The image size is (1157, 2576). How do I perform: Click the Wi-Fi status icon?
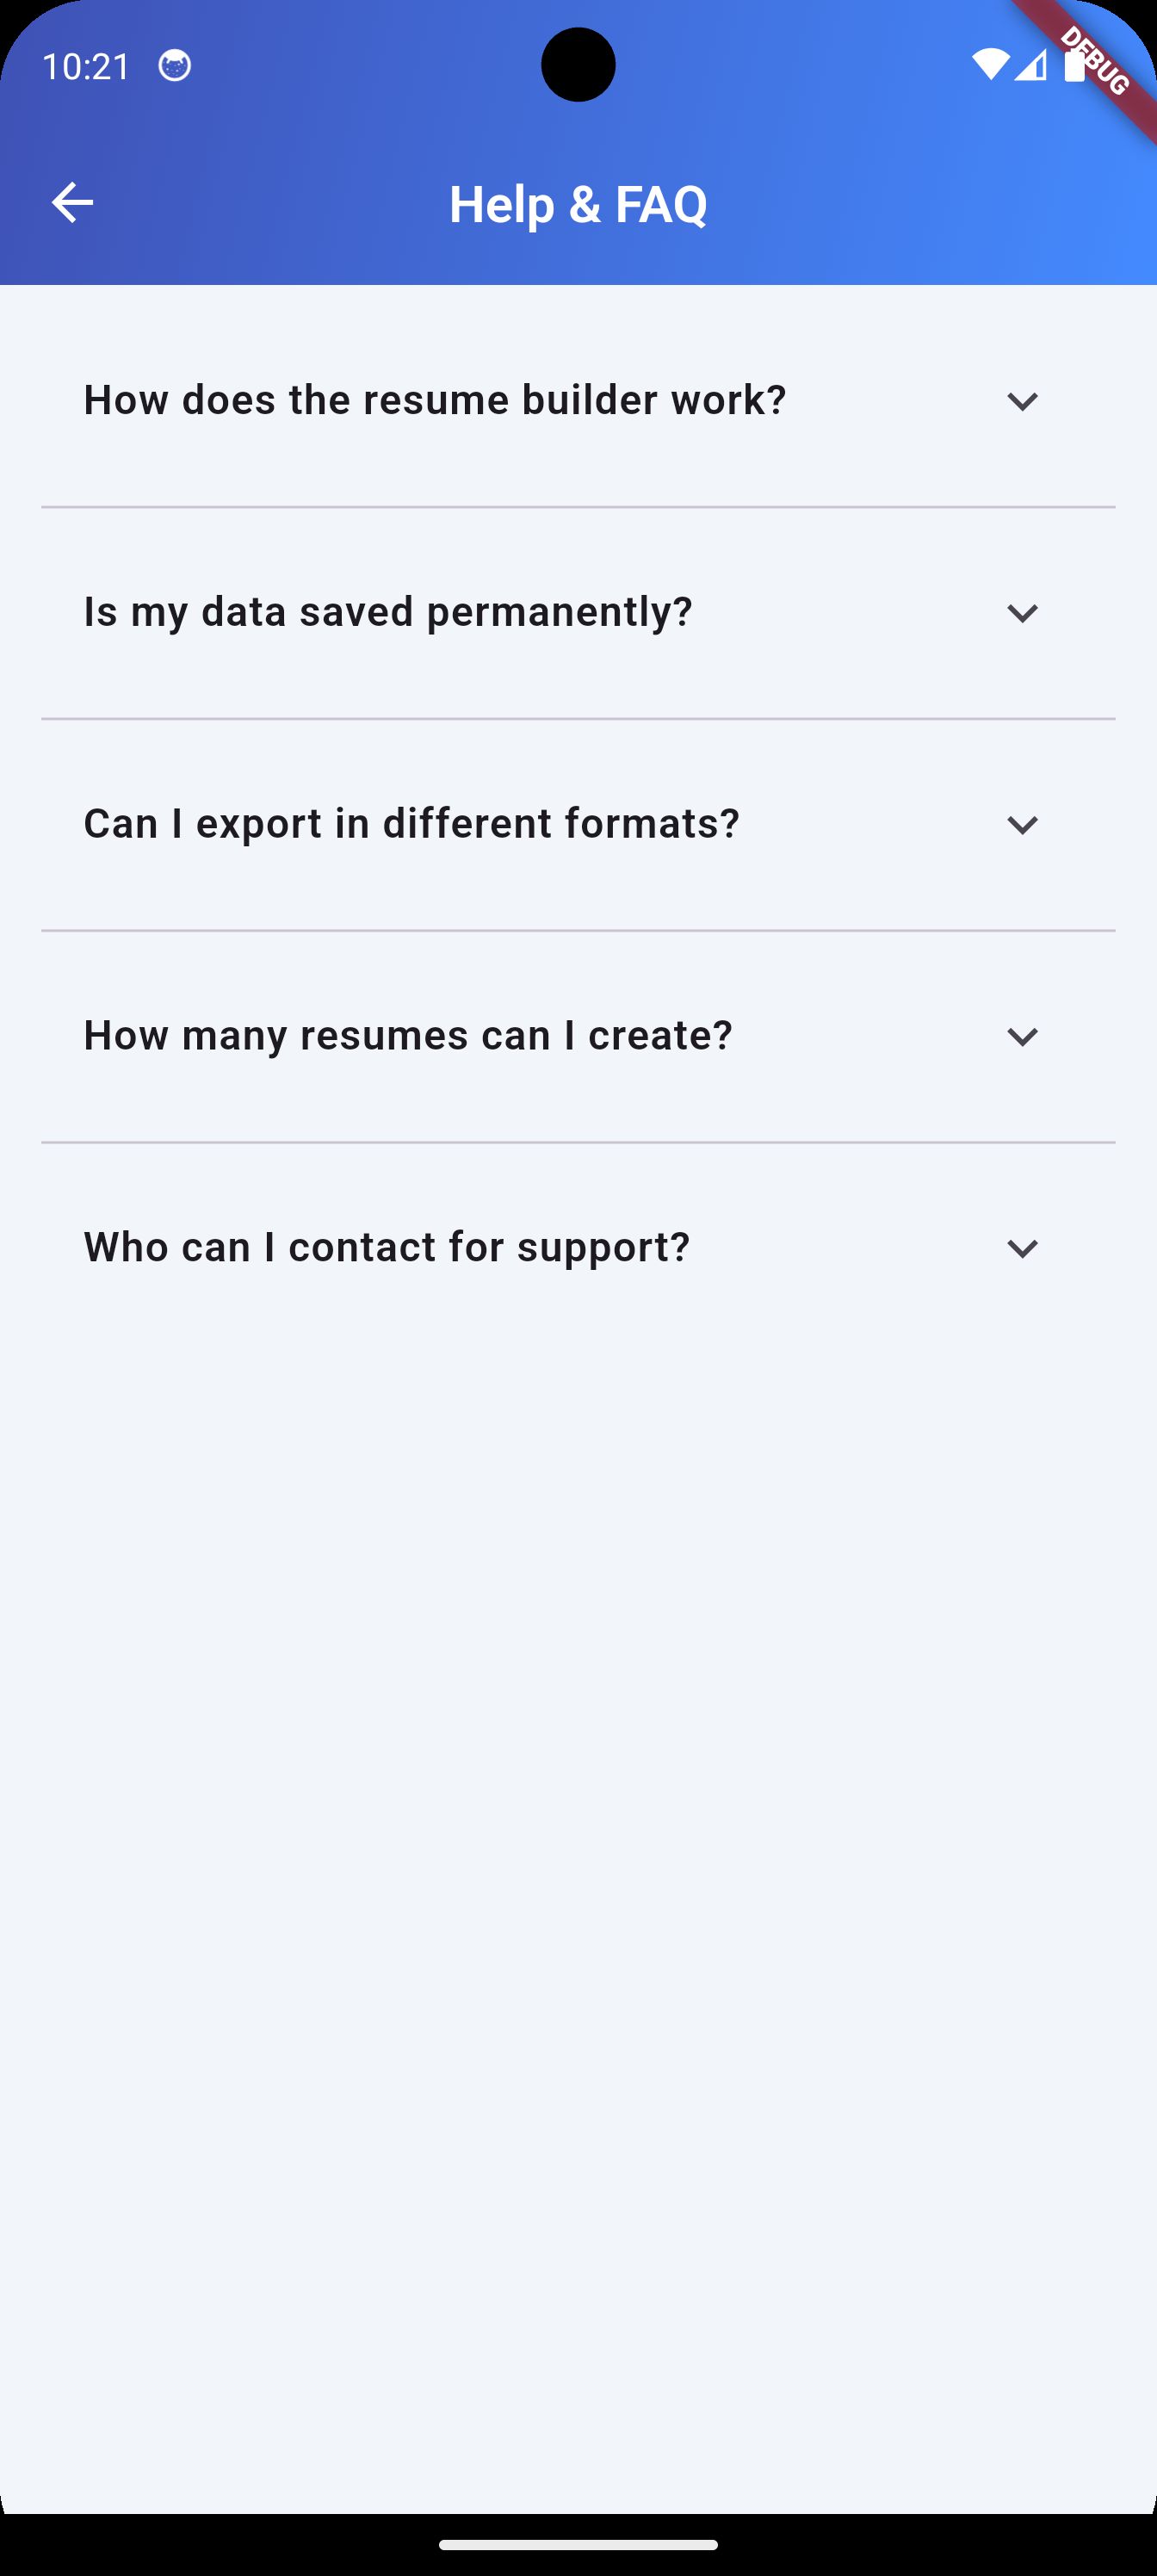(990, 65)
